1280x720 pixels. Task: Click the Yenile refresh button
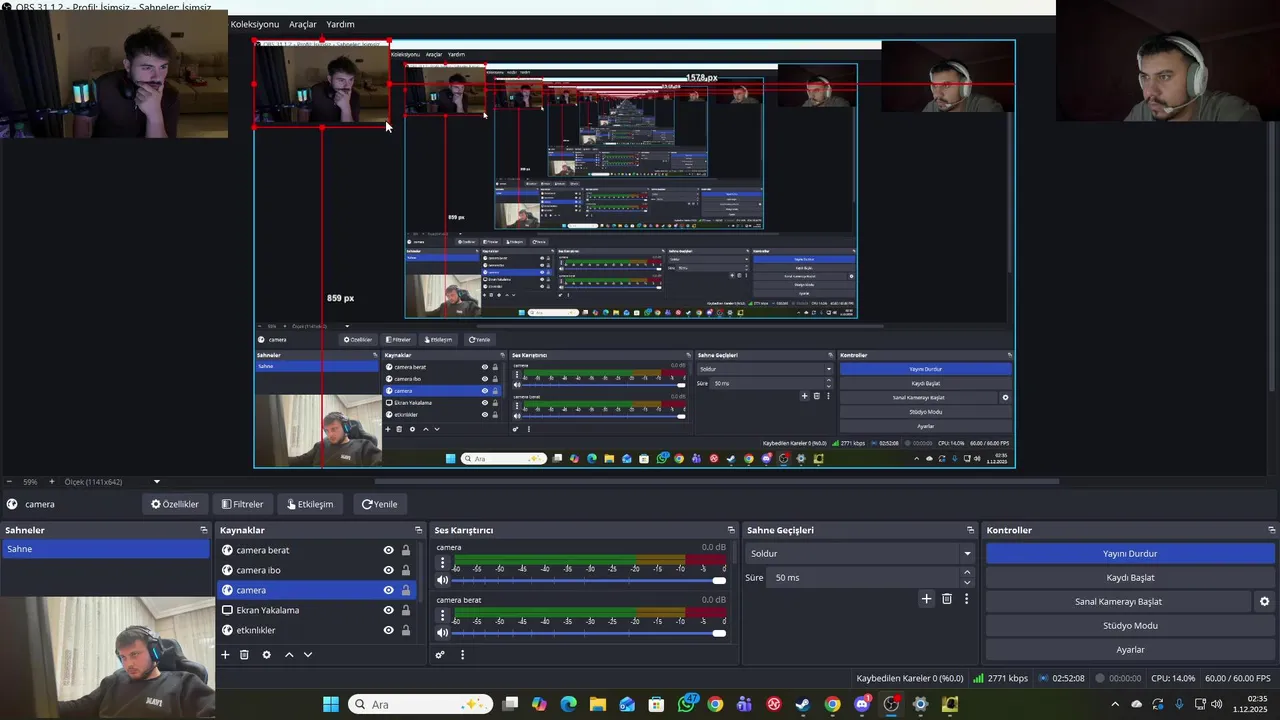pyautogui.click(x=379, y=504)
